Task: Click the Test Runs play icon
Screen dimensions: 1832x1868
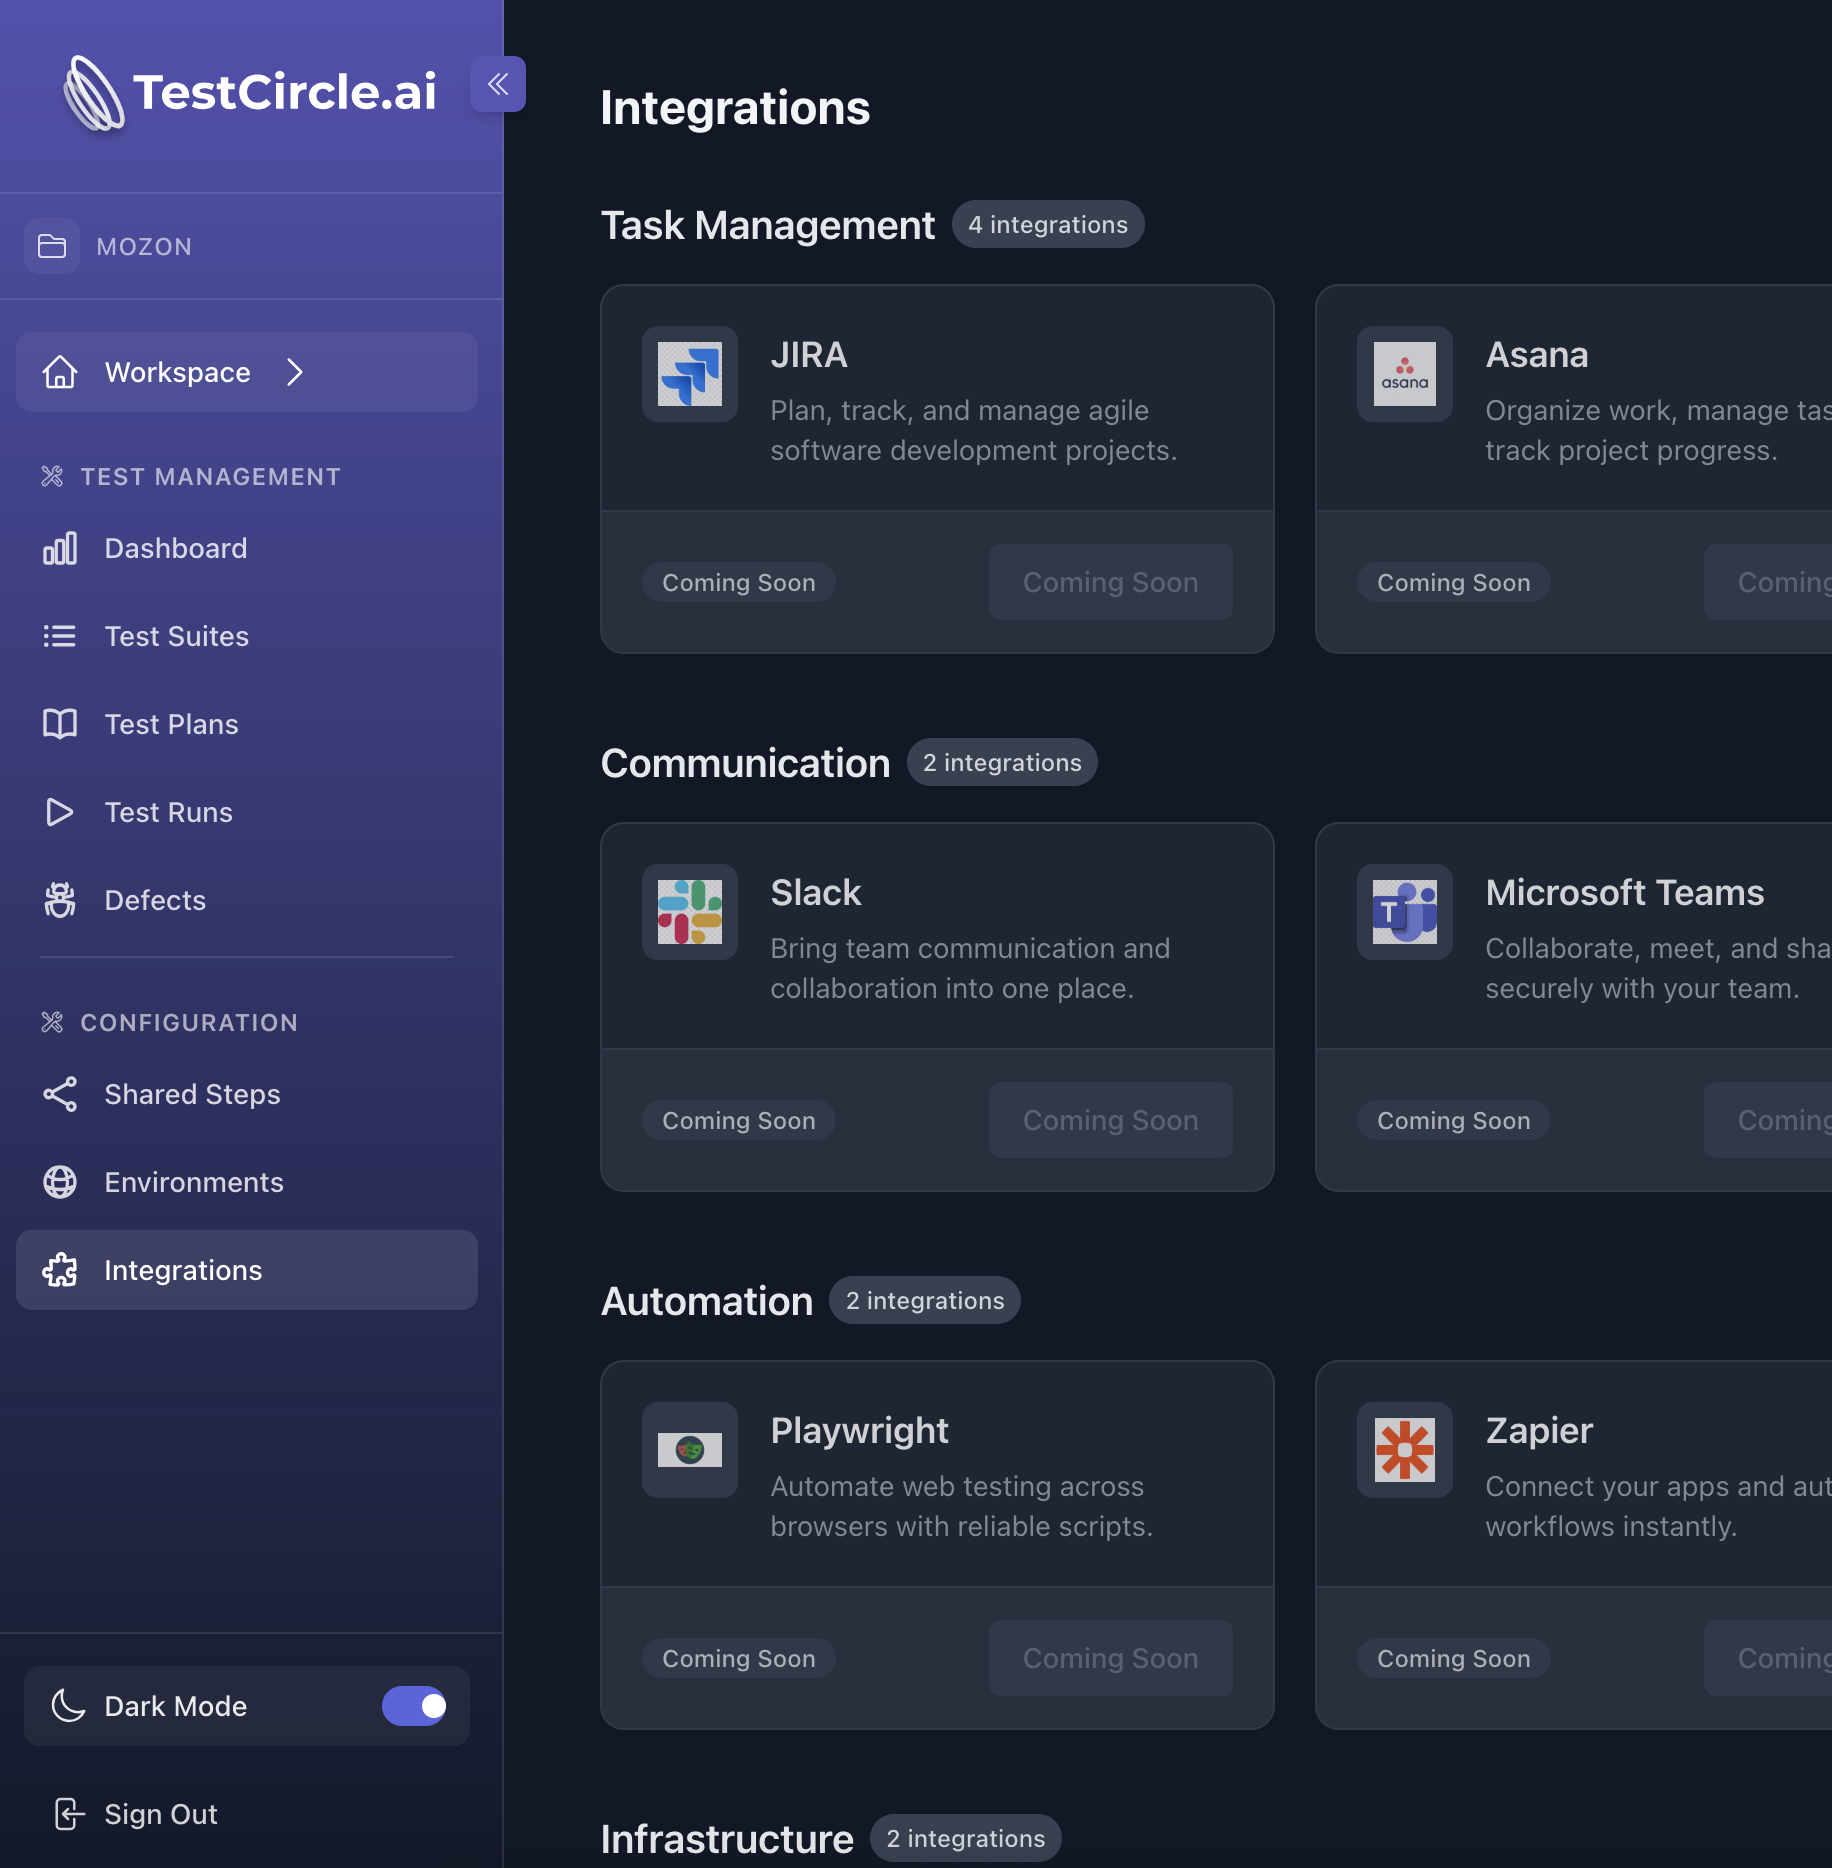Action: [60, 812]
